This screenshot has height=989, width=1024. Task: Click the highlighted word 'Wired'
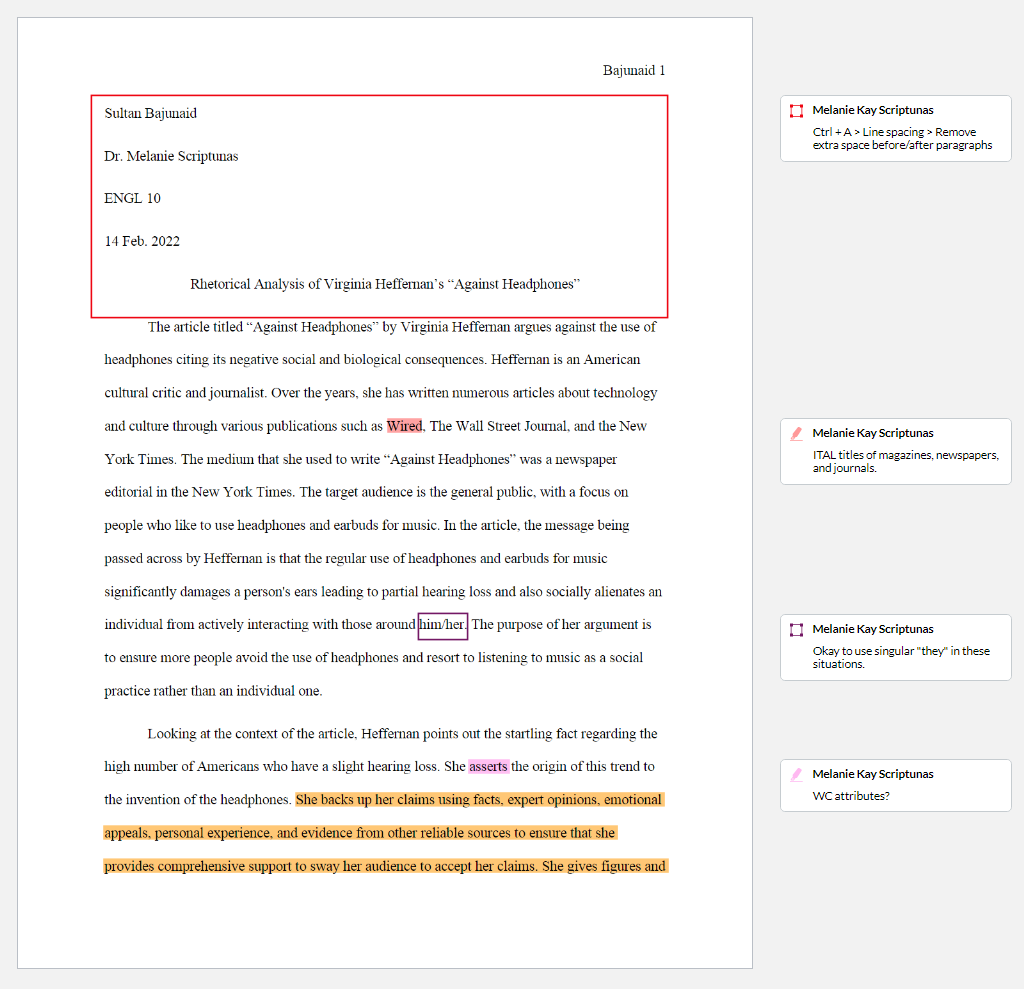pyautogui.click(x=404, y=426)
